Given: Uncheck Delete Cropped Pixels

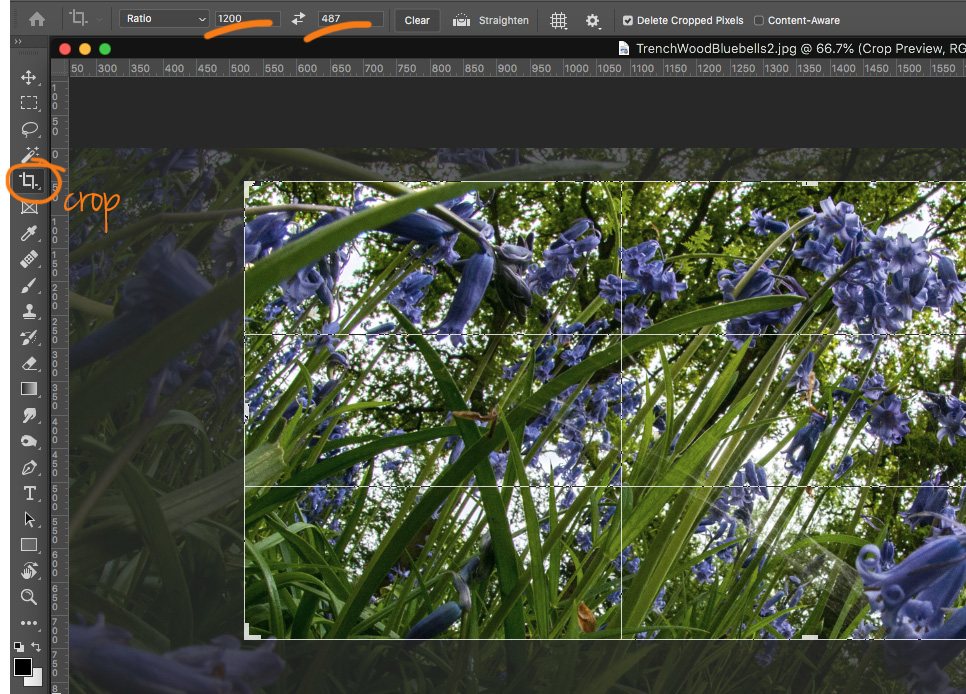Looking at the screenshot, I should 627,20.
